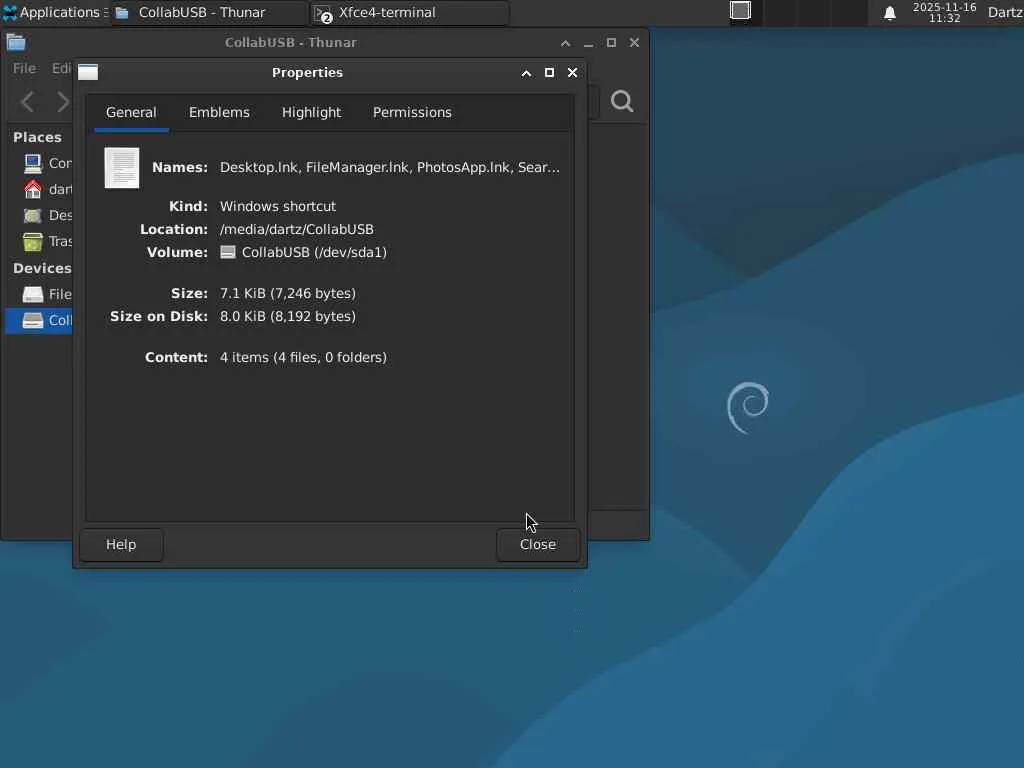Click the Content value 4 items
1024x768 pixels.
point(304,357)
